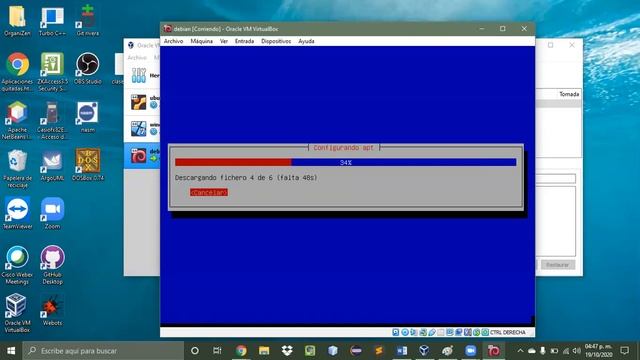The width and height of the screenshot is (640, 360).
Task: Switch to VirtualBox Manager on the taskbar
Action: click(424, 351)
